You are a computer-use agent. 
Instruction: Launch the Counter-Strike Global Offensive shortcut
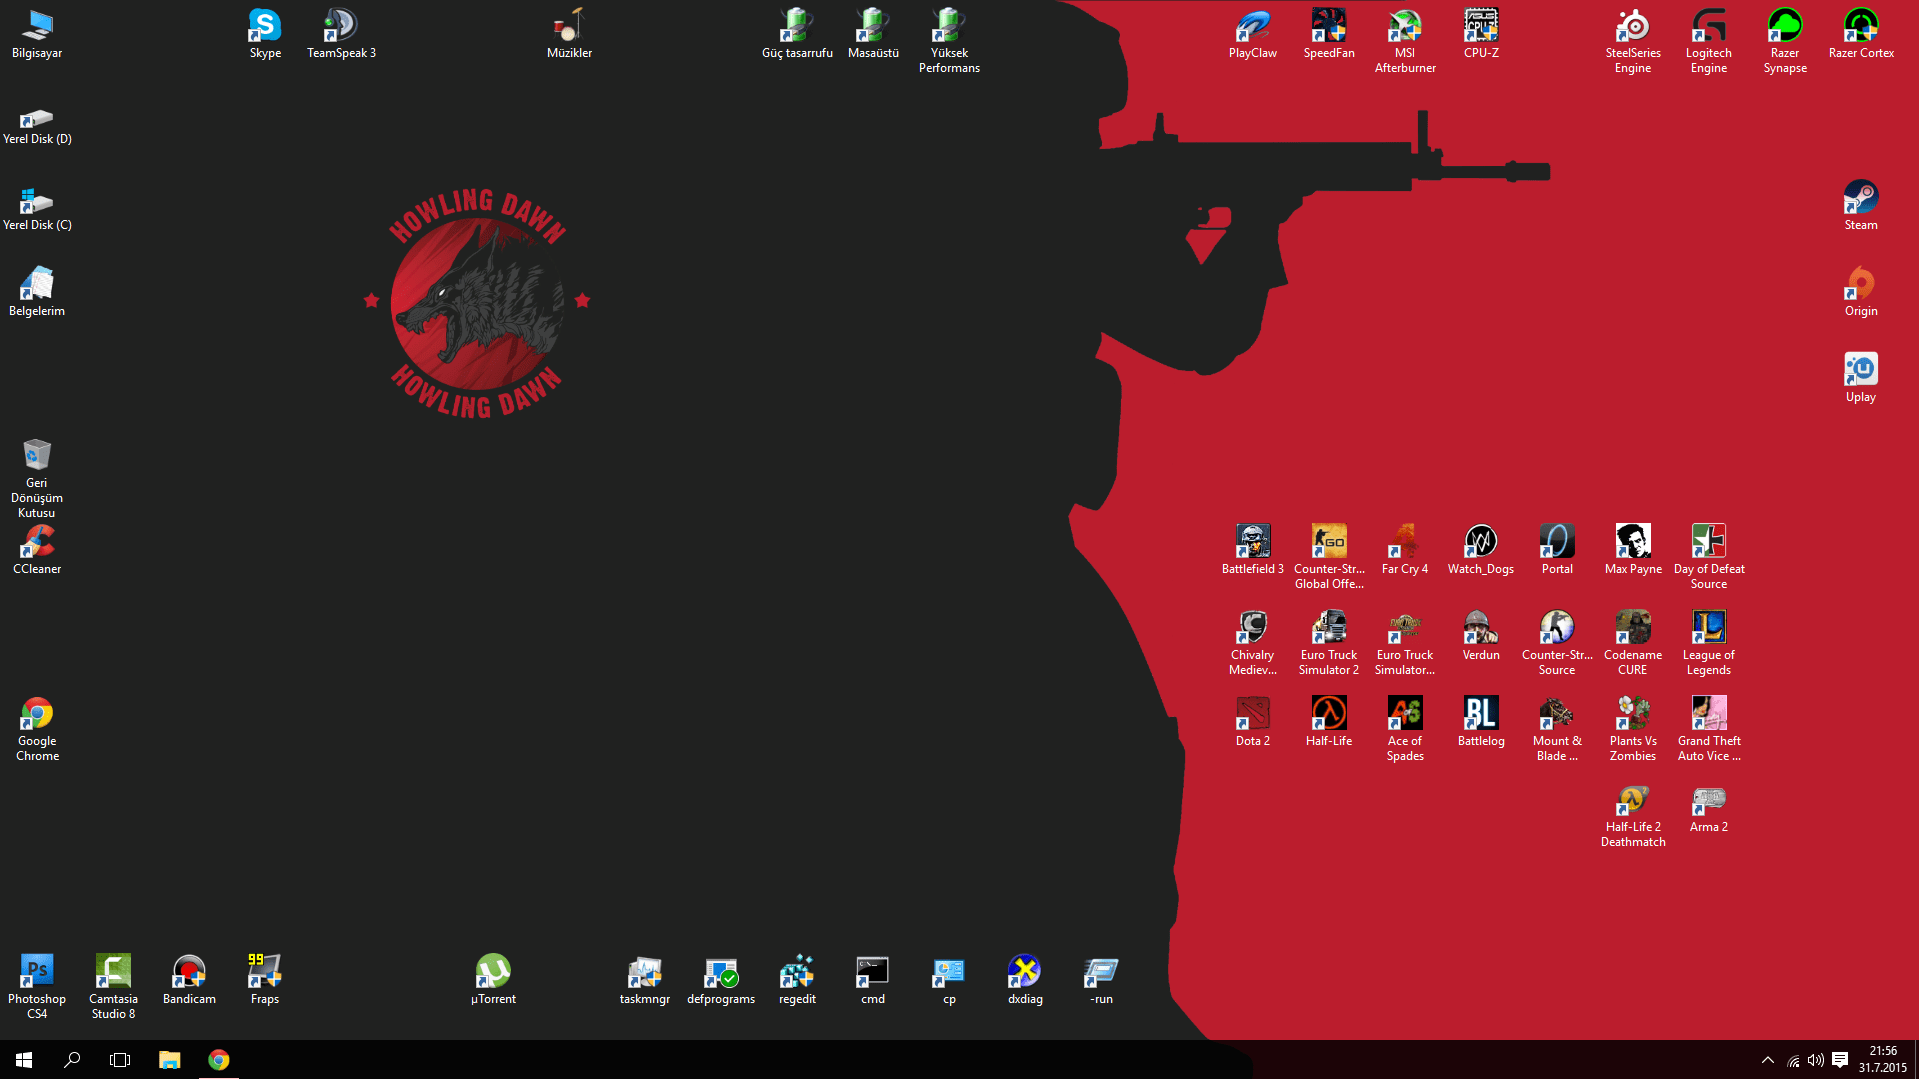tap(1329, 540)
